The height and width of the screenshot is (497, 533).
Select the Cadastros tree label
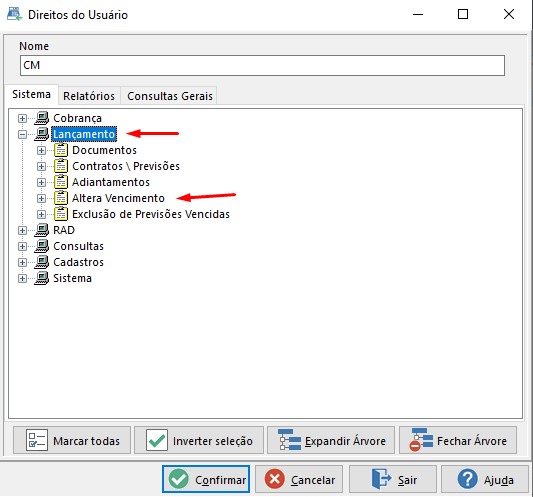click(79, 262)
